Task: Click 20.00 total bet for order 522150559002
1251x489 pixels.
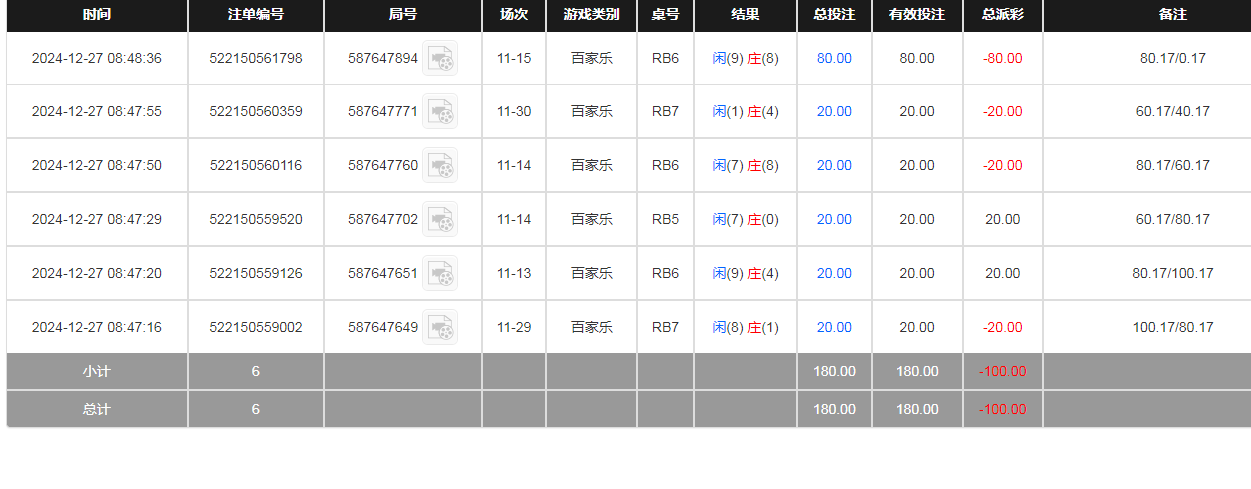Action: pos(834,328)
